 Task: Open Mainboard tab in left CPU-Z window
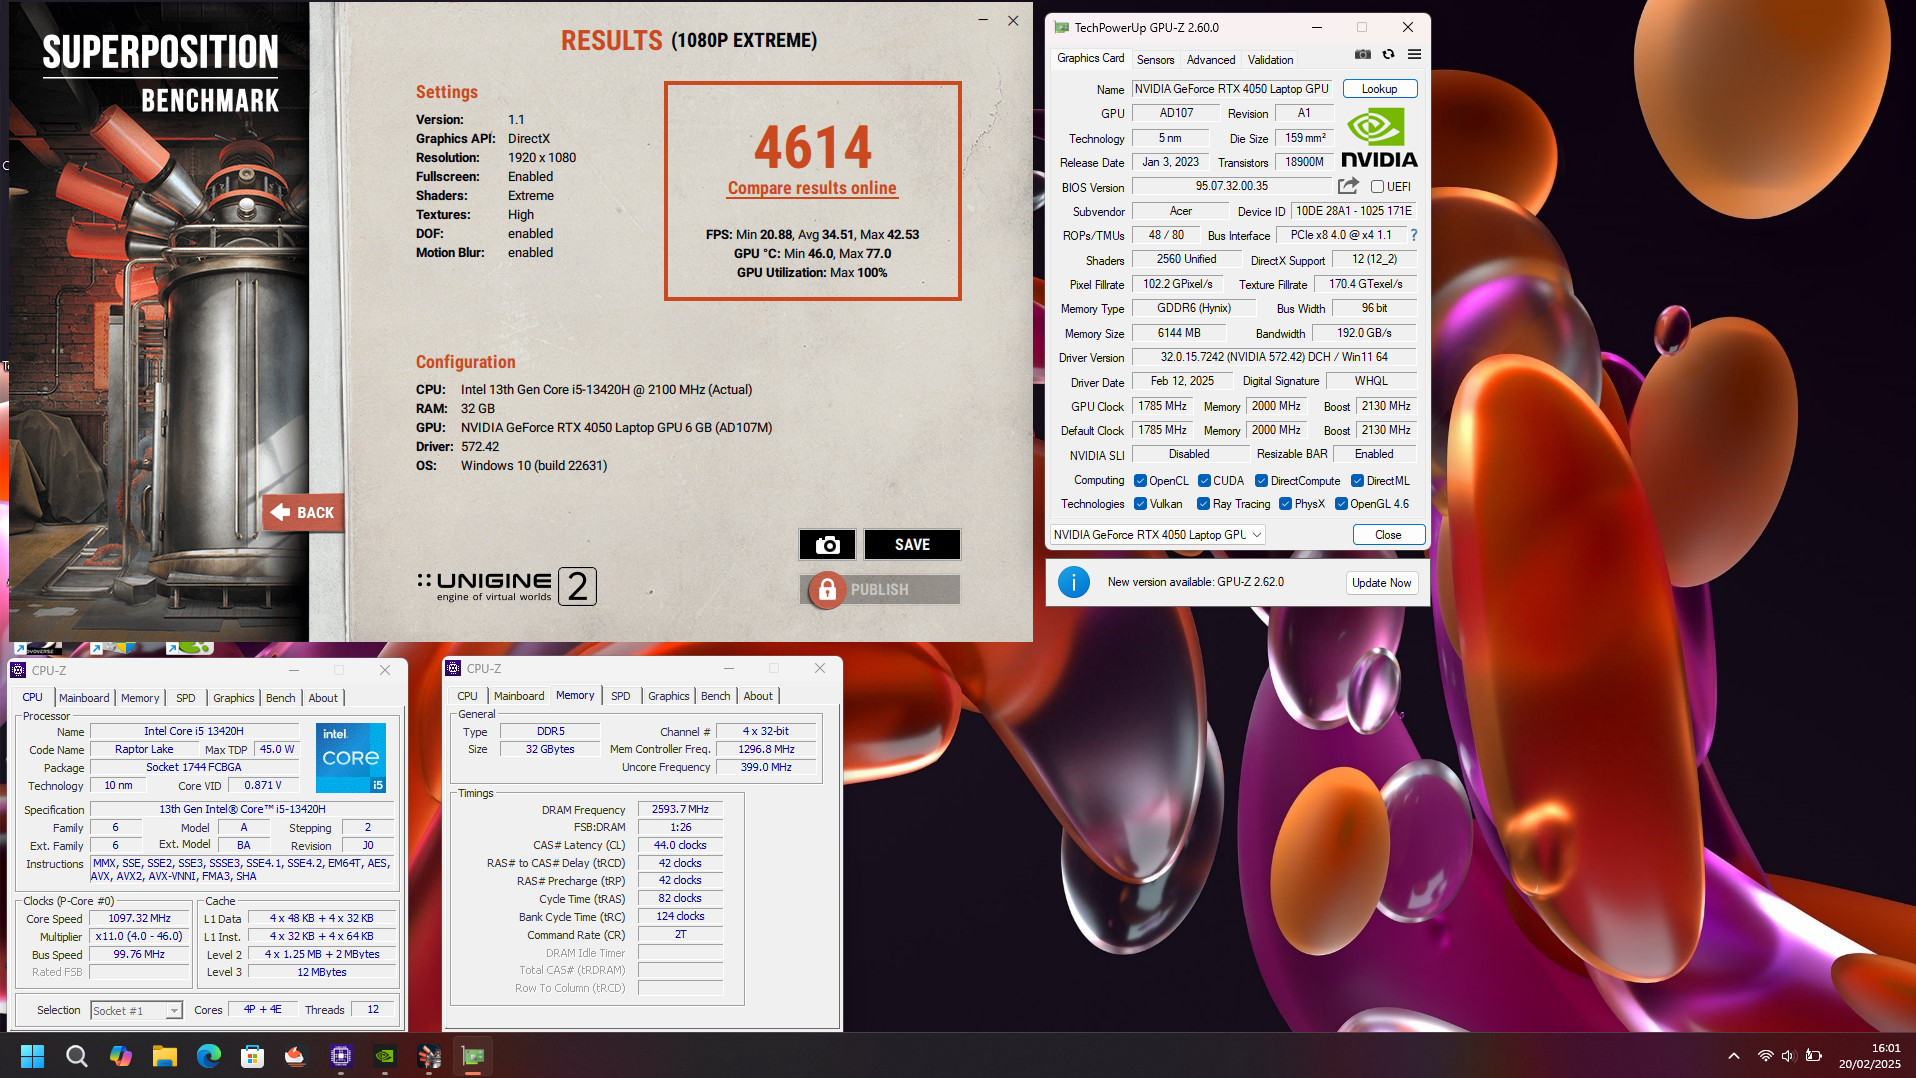pos(84,698)
